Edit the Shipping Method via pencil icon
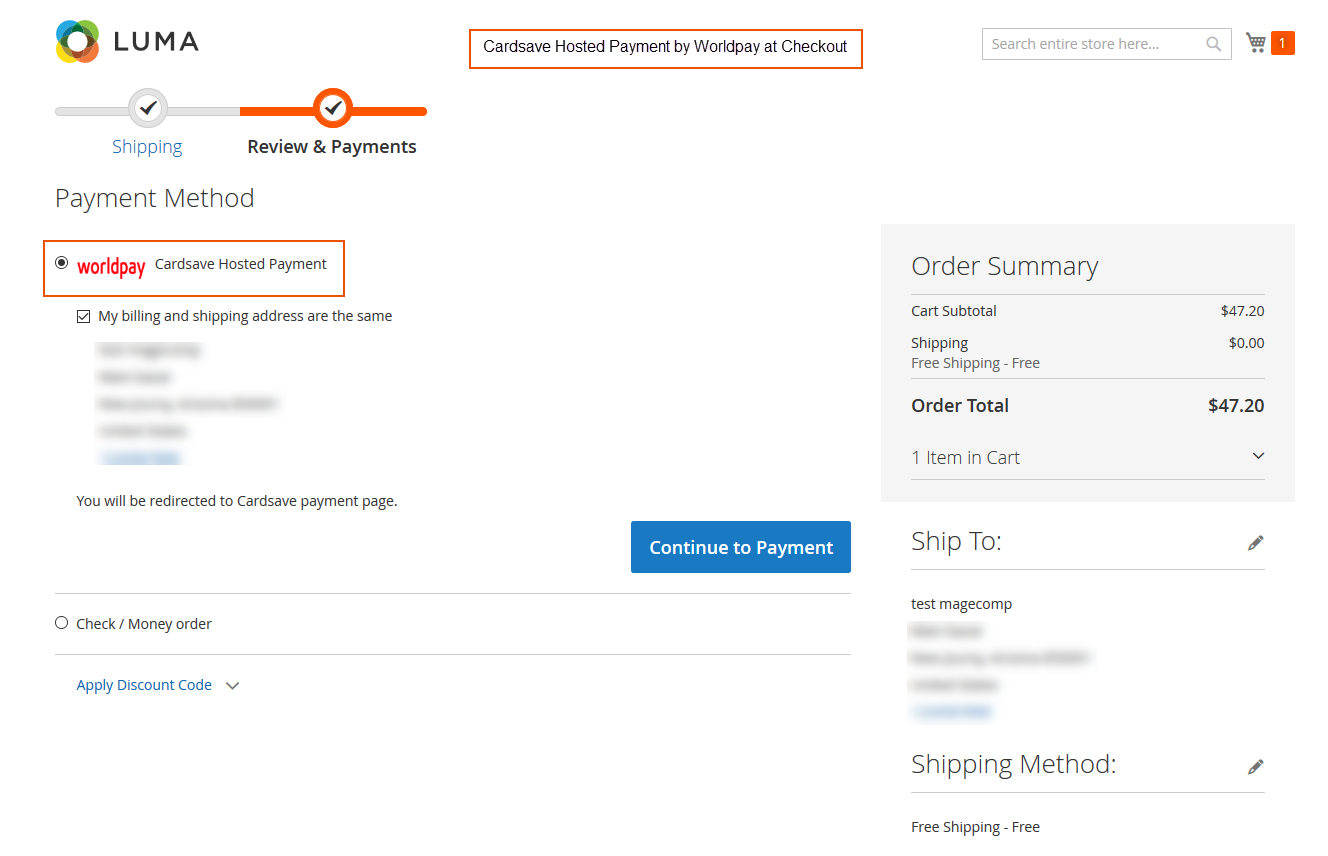This screenshot has width=1328, height=856. coord(1256,765)
